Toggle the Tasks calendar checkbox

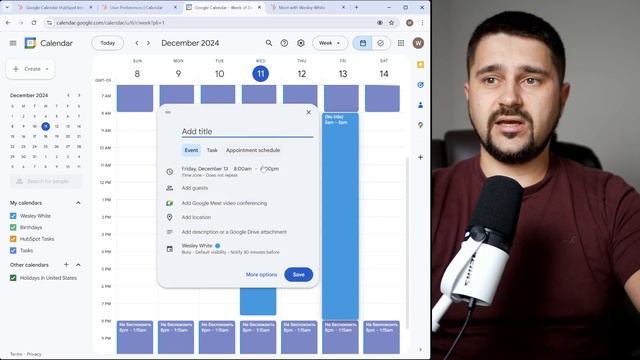(x=13, y=250)
